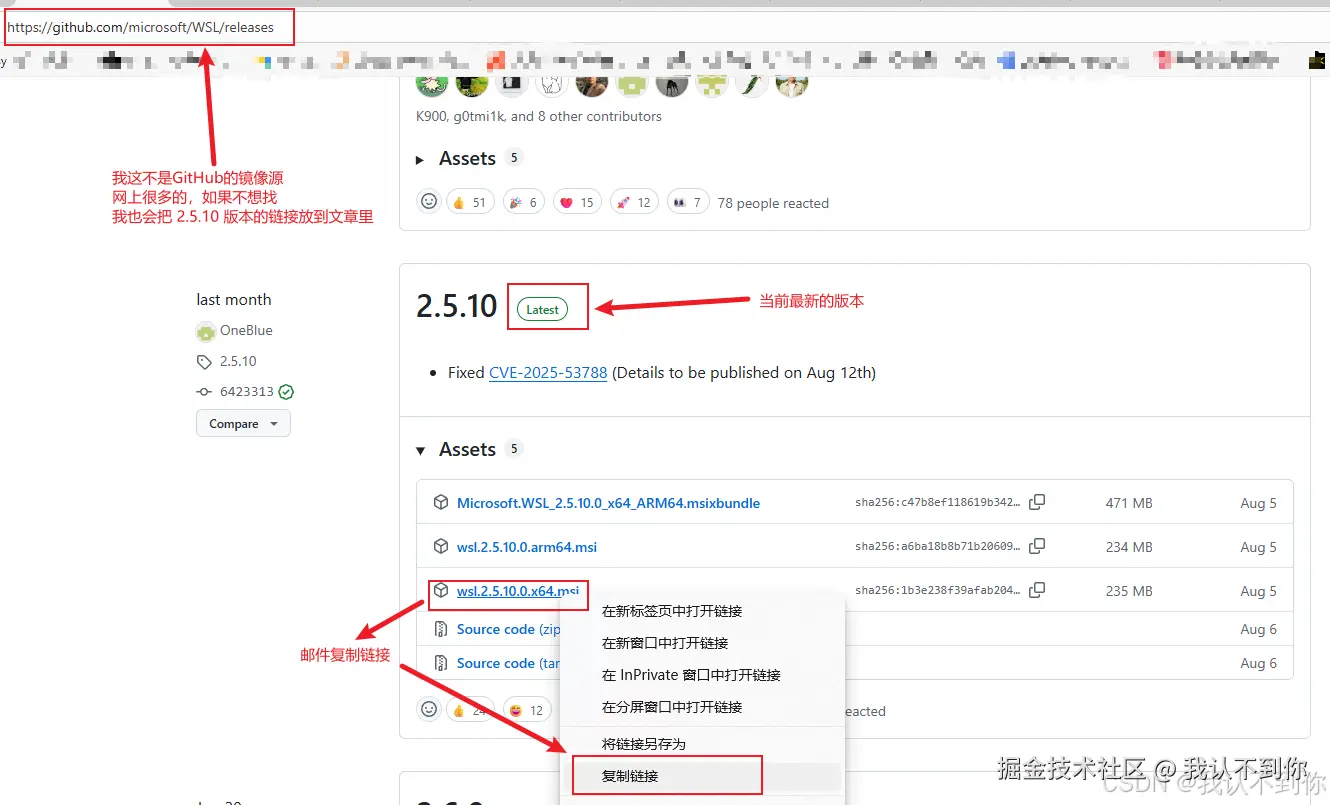Click rocket reaction showing 12
1330x805 pixels.
click(634, 202)
